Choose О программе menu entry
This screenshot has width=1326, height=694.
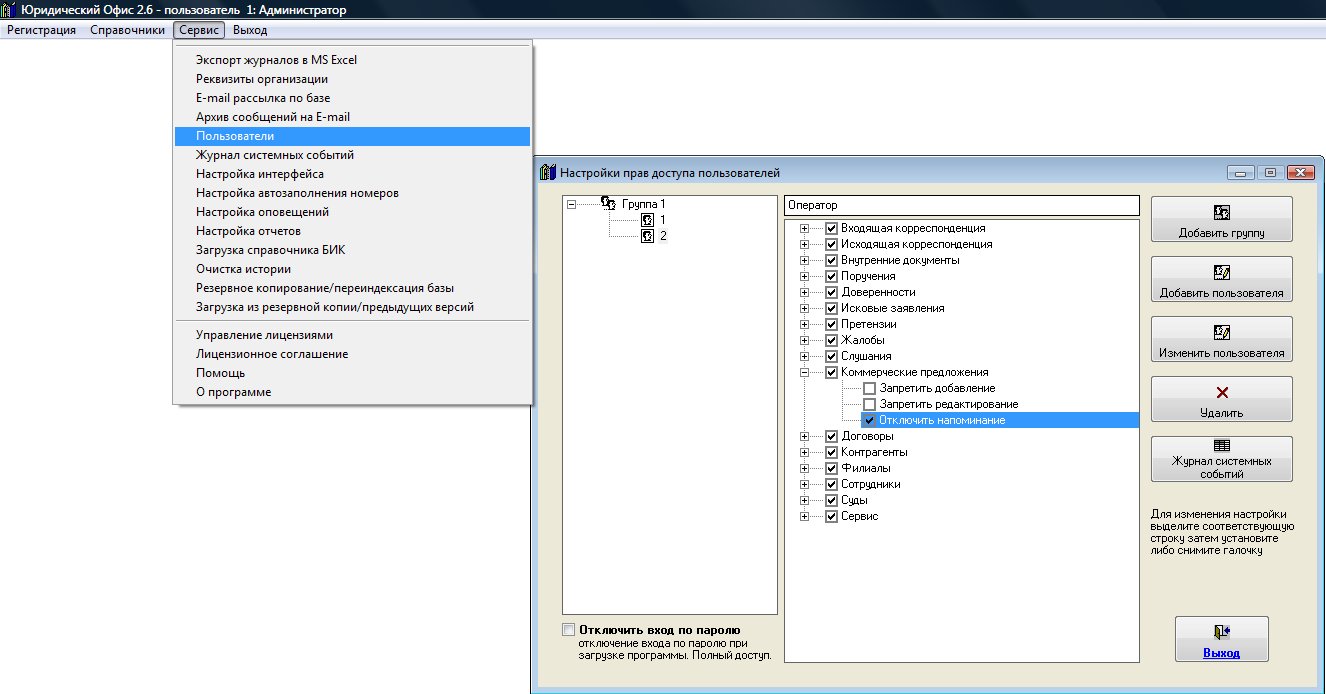352,392
